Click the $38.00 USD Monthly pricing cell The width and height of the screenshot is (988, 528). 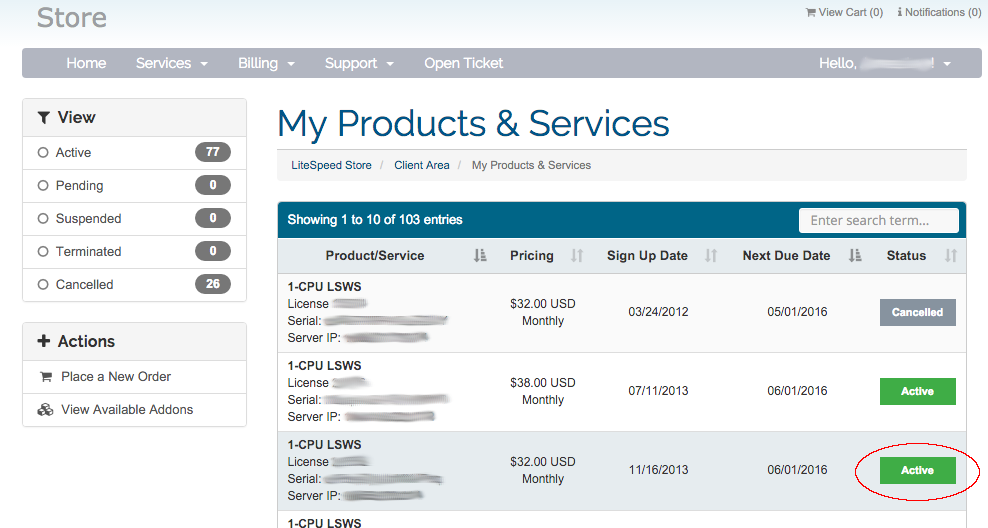[x=543, y=391]
